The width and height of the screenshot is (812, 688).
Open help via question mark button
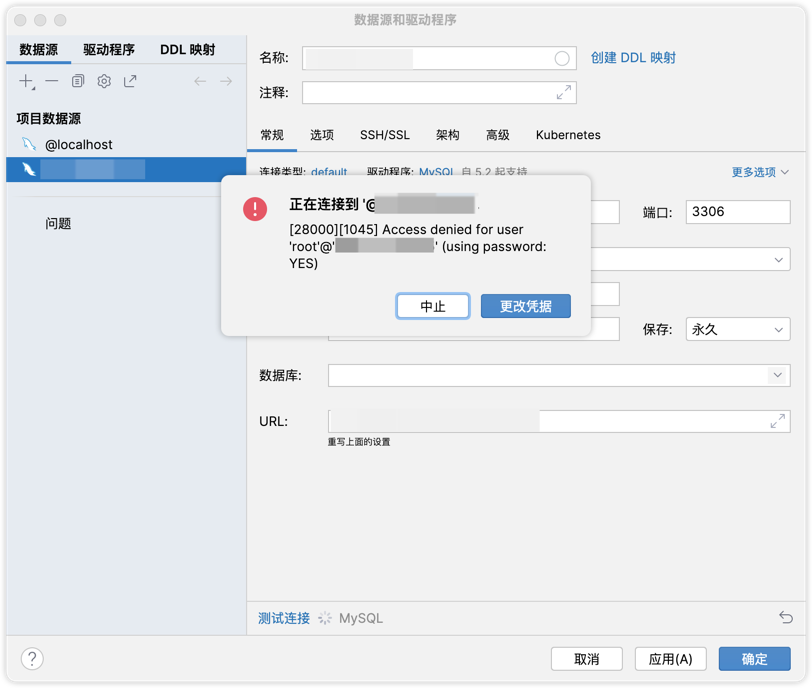[x=32, y=658]
